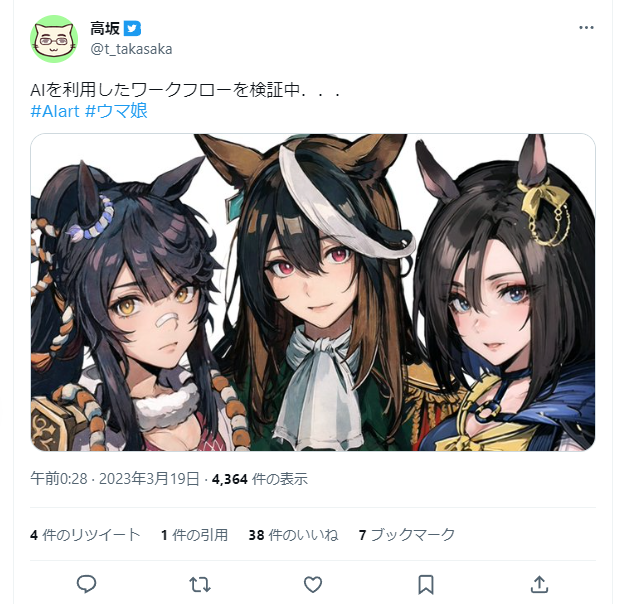
Task: Click the 7 ブックマーク count
Action: (x=407, y=535)
